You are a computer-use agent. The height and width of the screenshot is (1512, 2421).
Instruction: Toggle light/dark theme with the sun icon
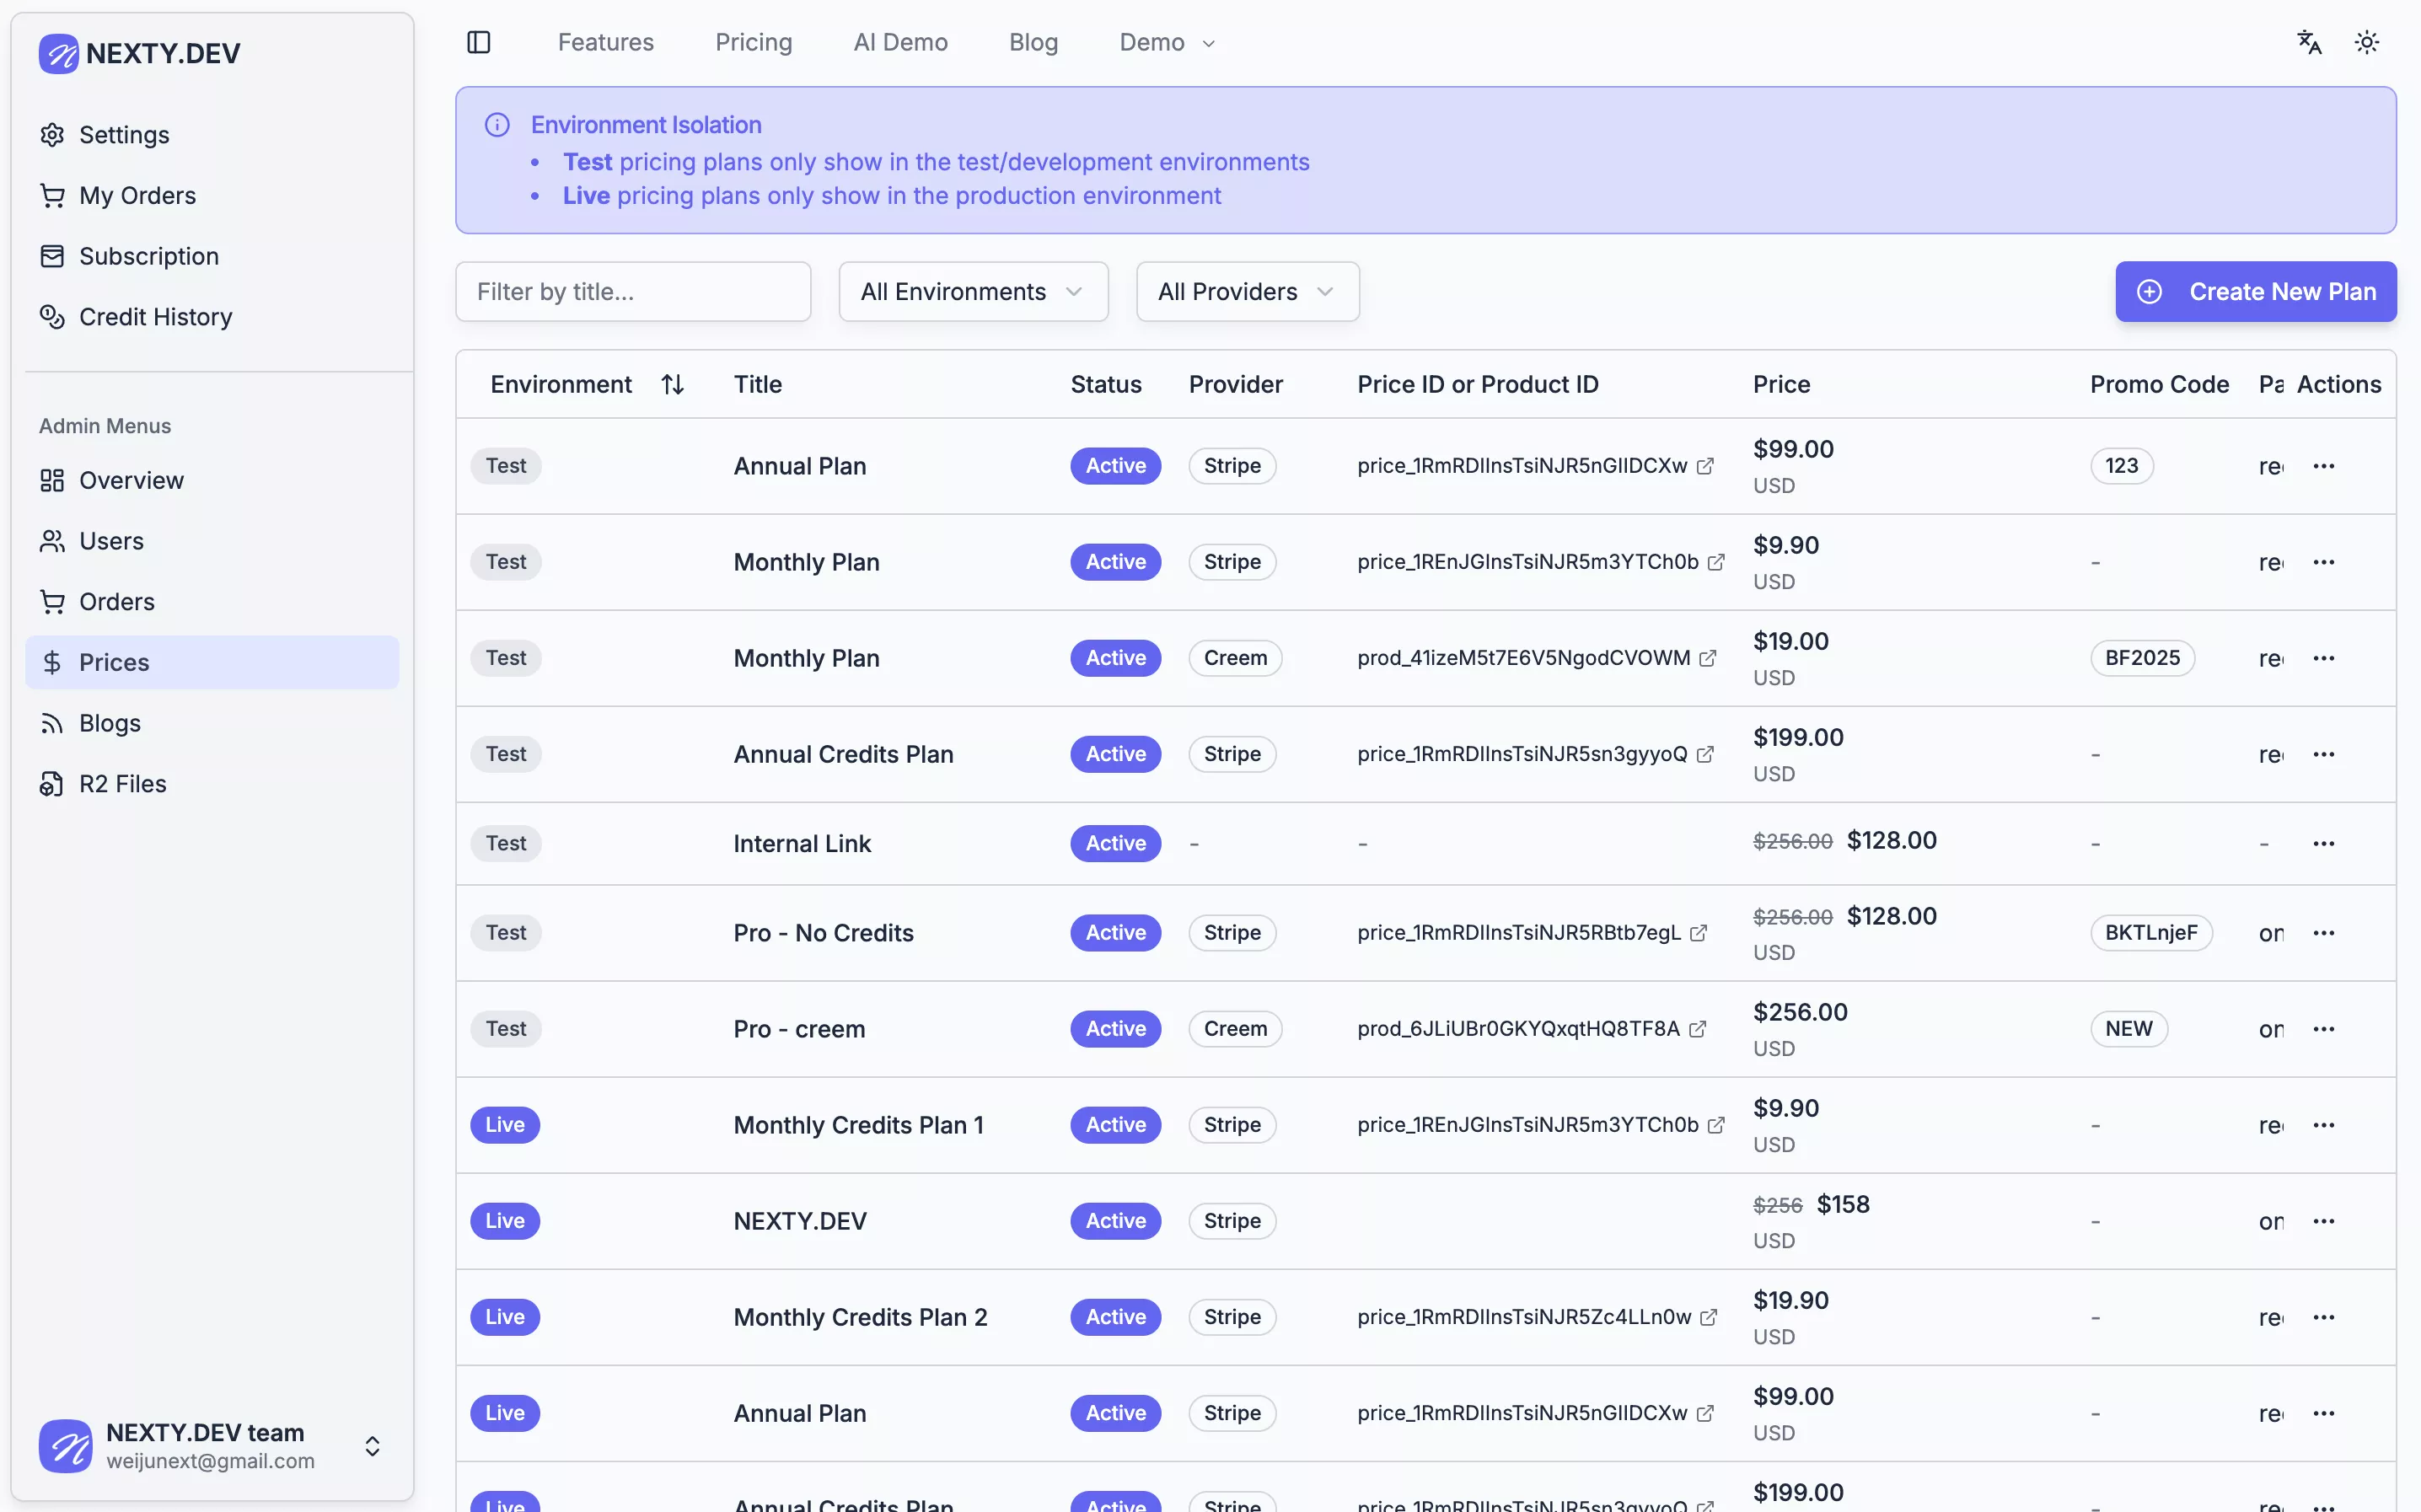[x=2367, y=42]
